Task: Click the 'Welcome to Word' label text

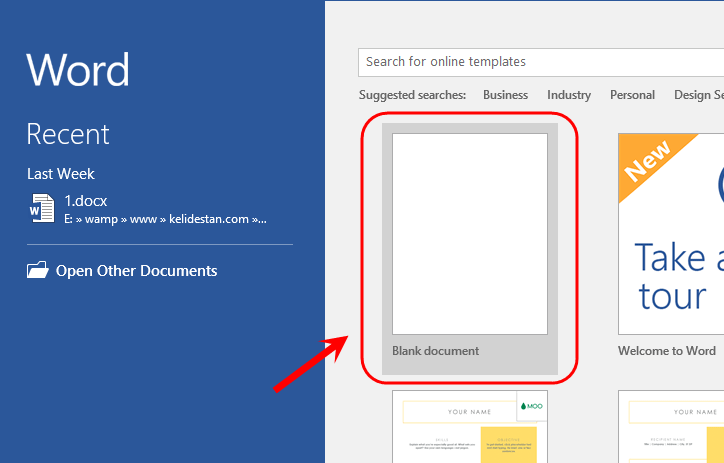Action: (667, 351)
